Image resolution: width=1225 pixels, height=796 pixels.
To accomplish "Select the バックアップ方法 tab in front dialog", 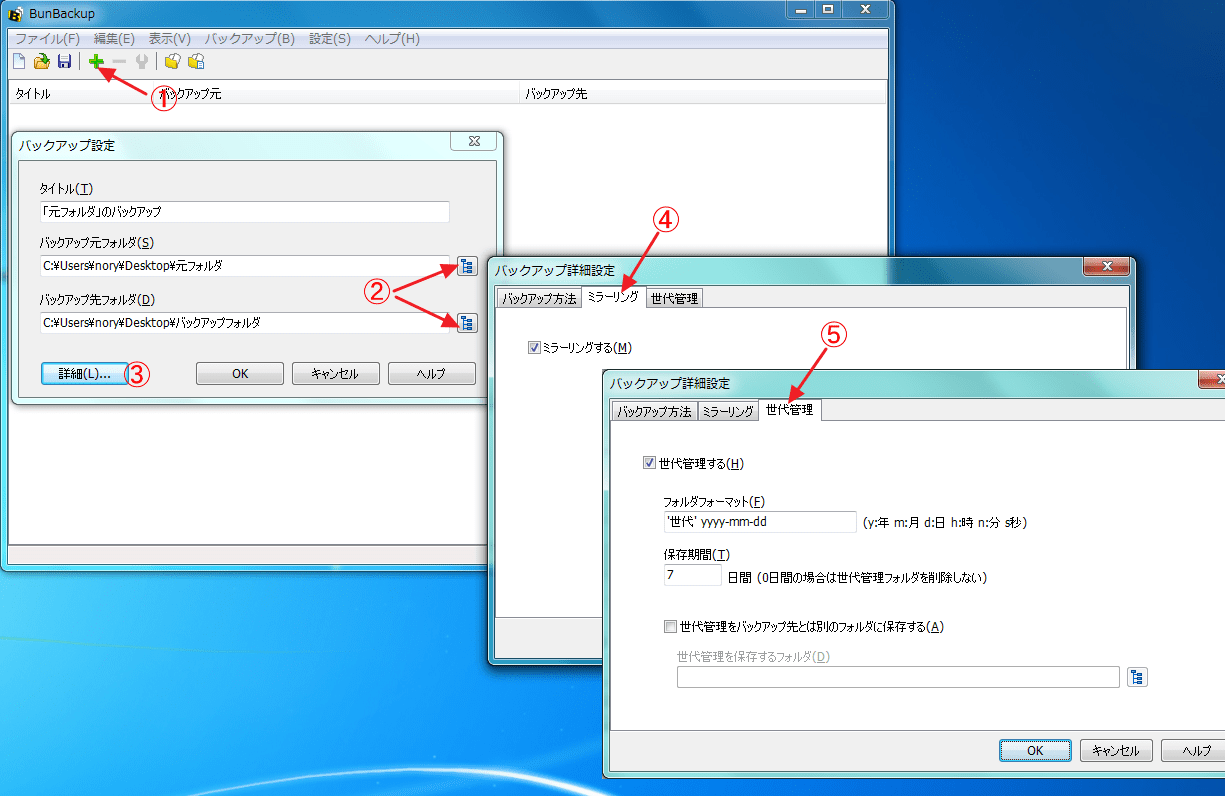I will 654,411.
